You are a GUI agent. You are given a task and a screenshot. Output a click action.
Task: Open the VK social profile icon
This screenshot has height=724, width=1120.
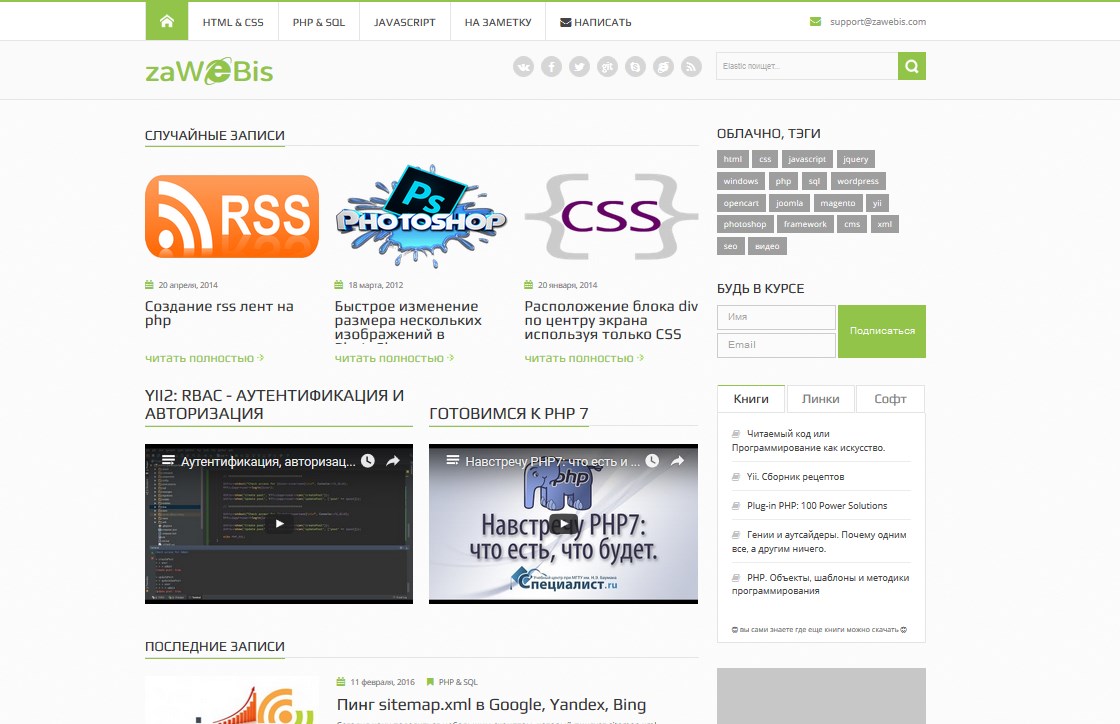(523, 67)
